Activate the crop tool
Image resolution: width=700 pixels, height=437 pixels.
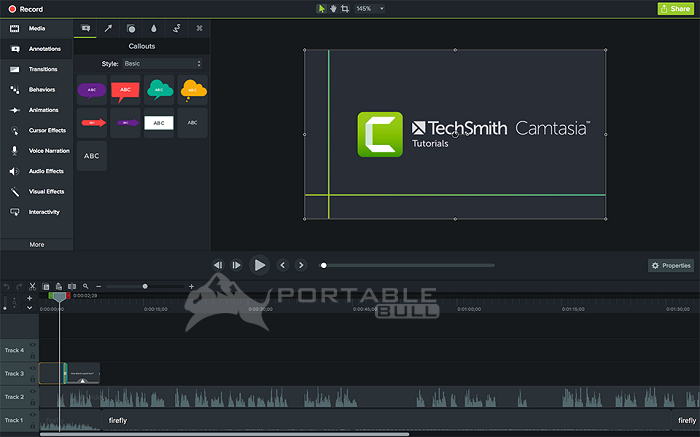pyautogui.click(x=345, y=8)
